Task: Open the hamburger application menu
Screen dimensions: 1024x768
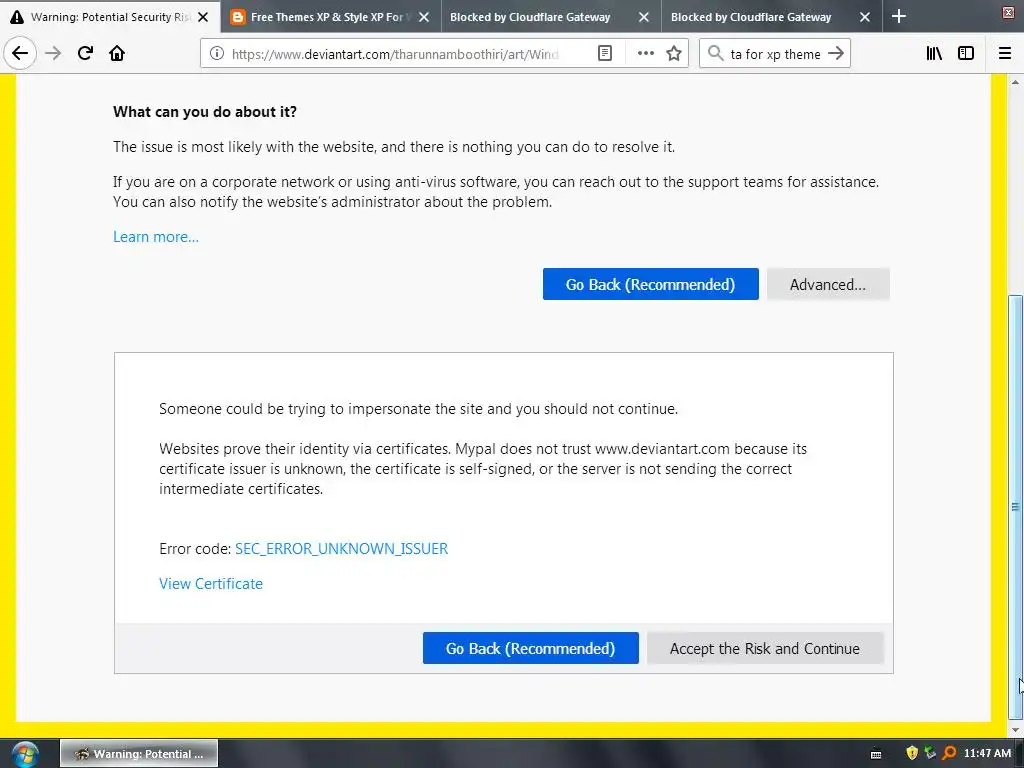Action: 1005,54
